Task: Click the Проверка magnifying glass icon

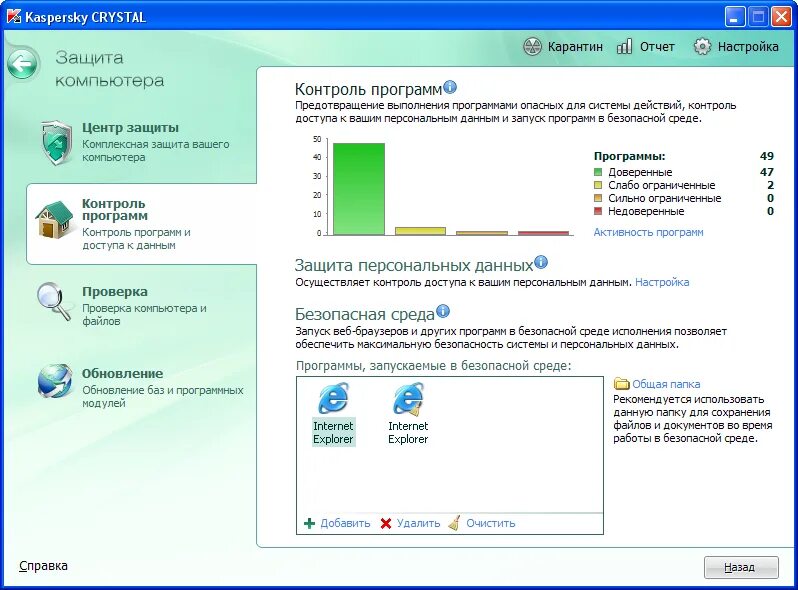Action: pyautogui.click(x=54, y=302)
